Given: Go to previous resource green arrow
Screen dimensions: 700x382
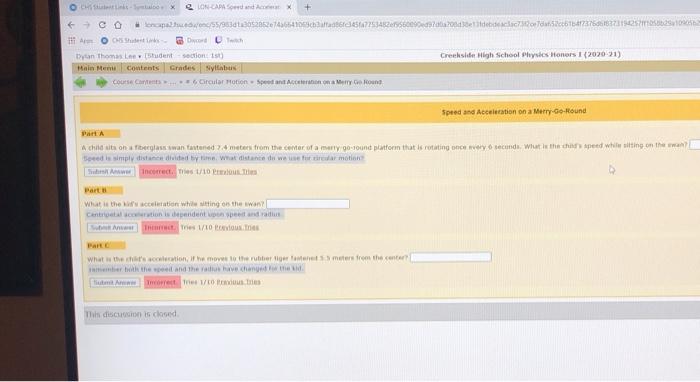Looking at the screenshot, I should click(x=80, y=82).
